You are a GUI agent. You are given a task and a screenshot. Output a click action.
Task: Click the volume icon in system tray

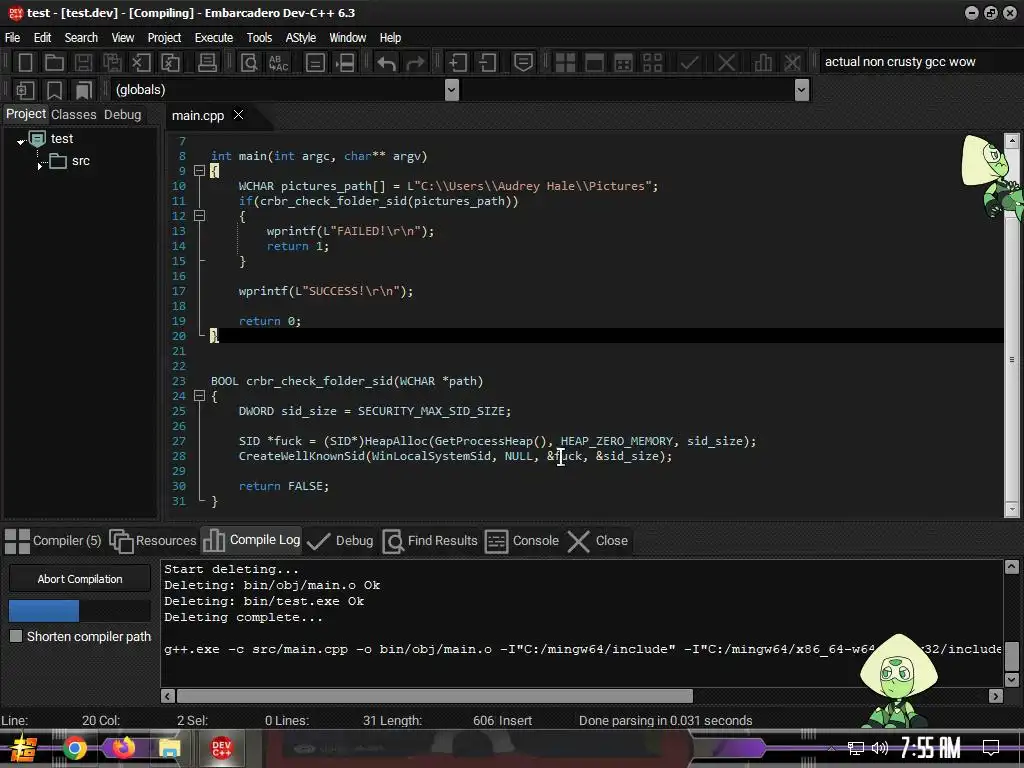pyautogui.click(x=879, y=748)
